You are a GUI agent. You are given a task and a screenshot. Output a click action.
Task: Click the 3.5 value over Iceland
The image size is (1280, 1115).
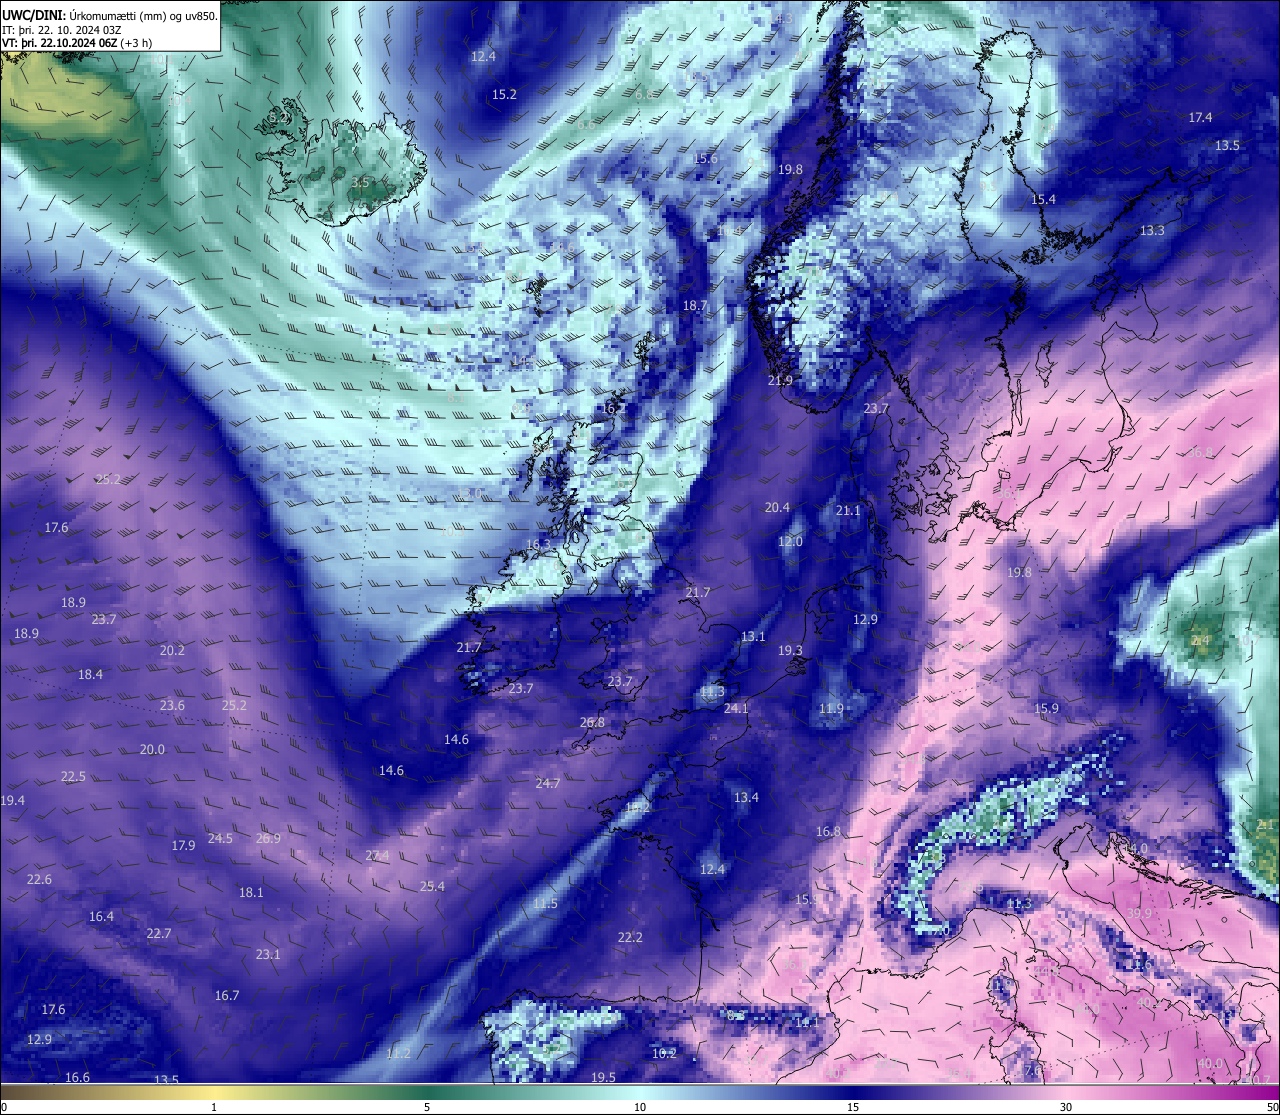pos(360,182)
